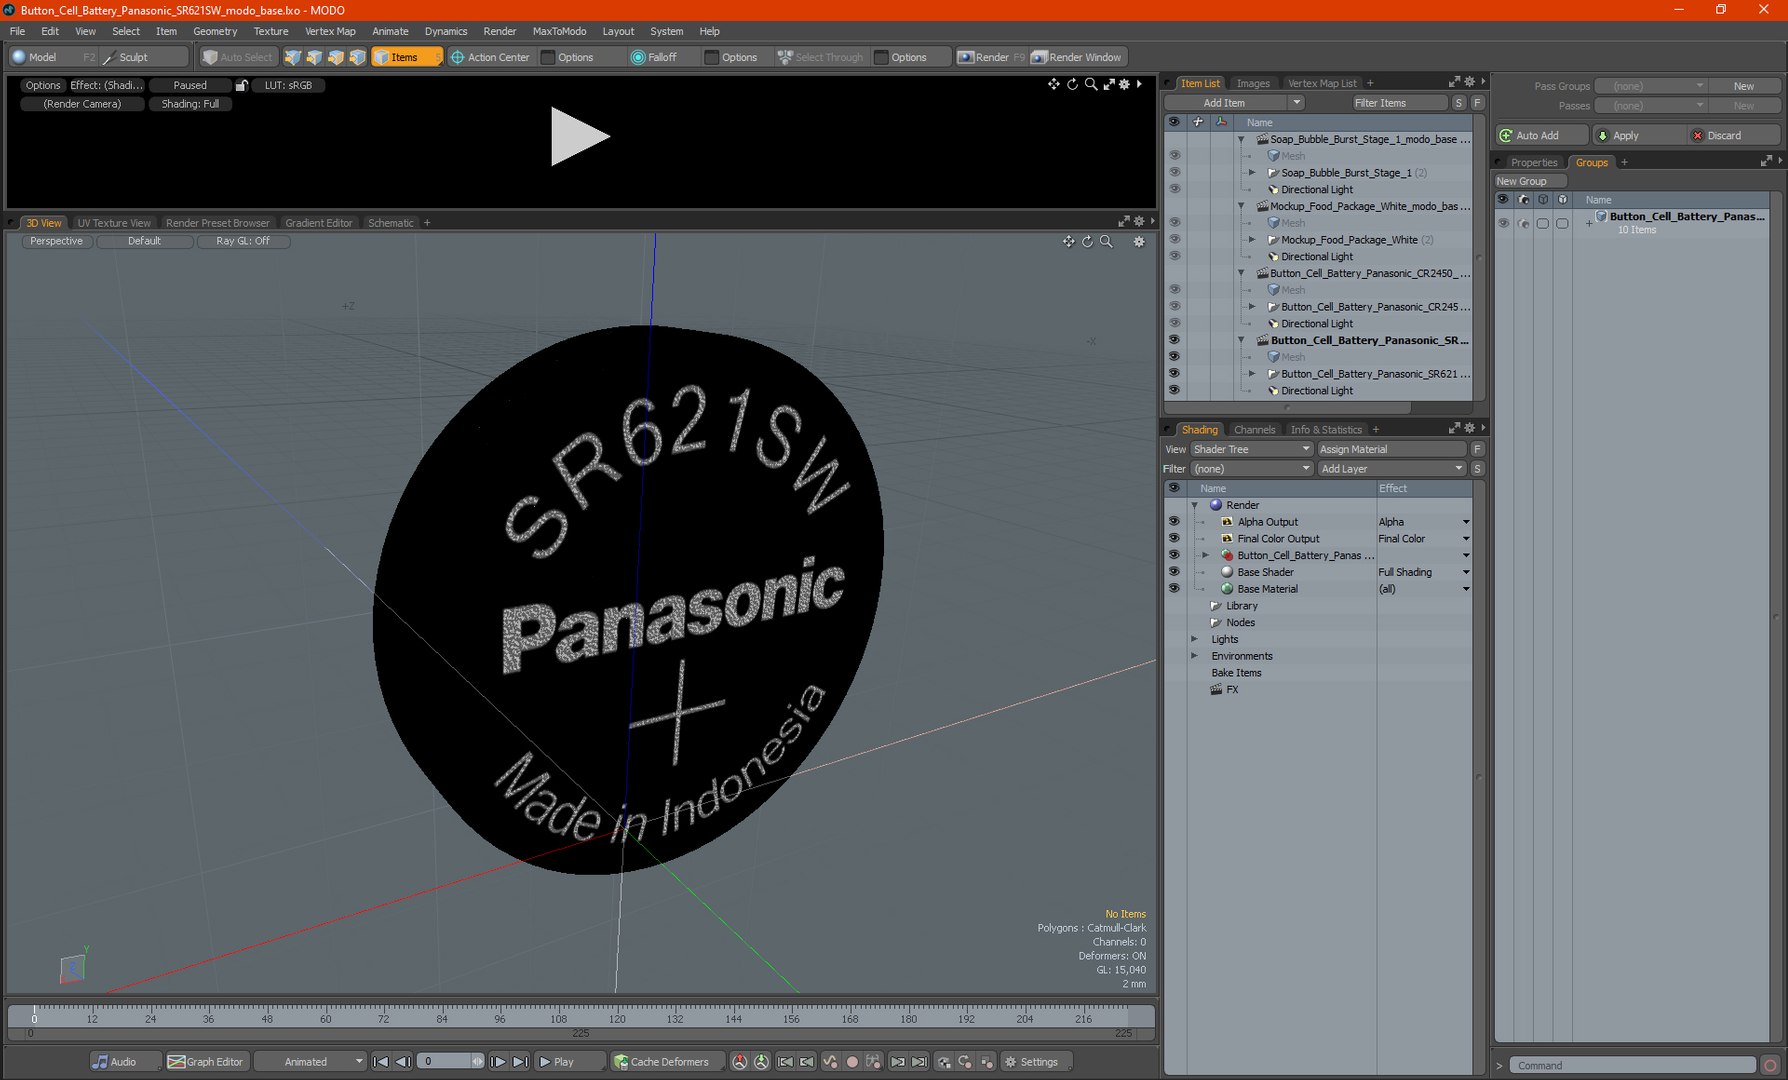Image resolution: width=1788 pixels, height=1080 pixels.
Task: Hide Base Shader layer
Action: (1174, 572)
